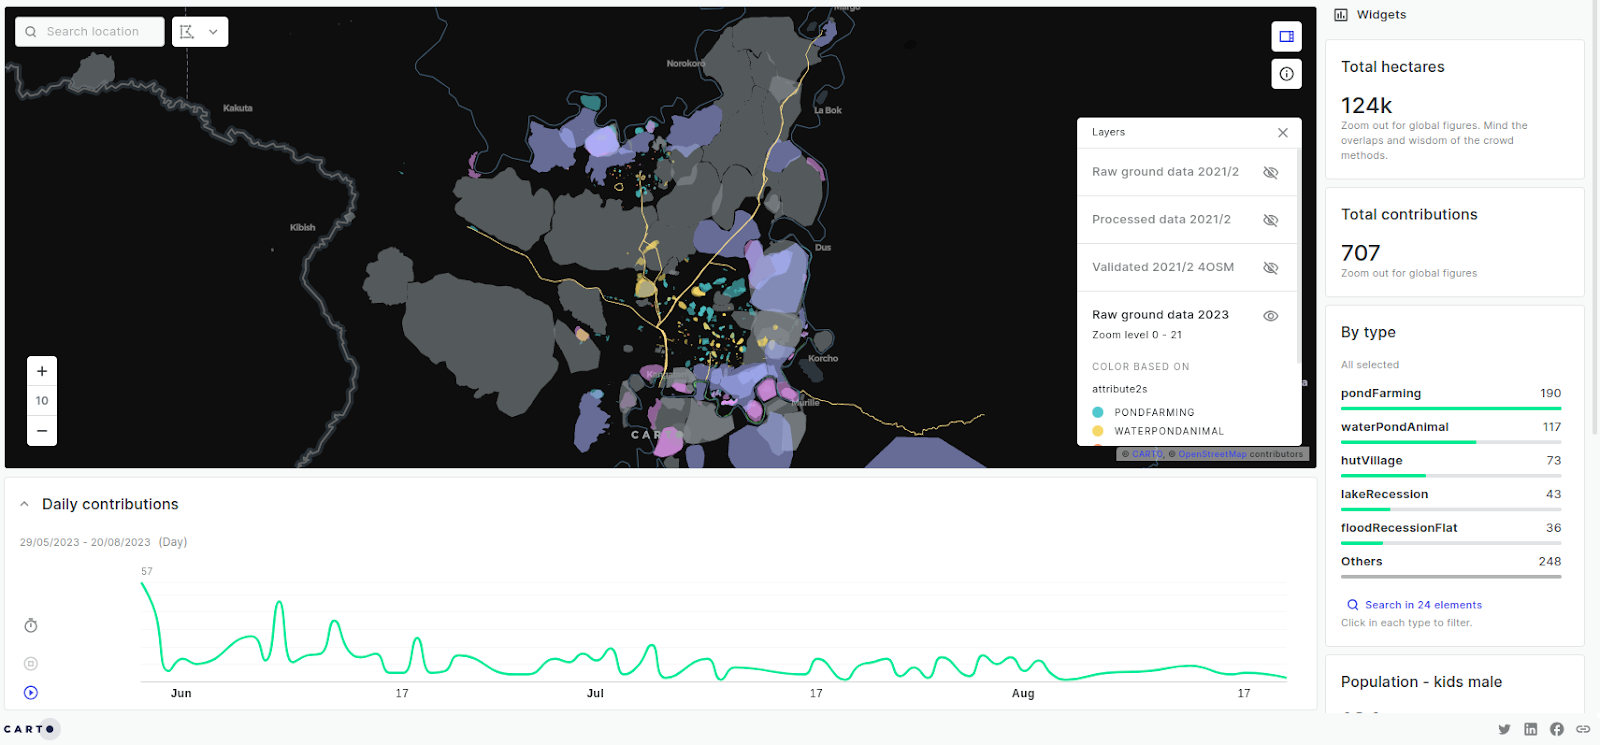
Task: Show the Raw ground data 2021/2 layer
Action: pyautogui.click(x=1270, y=172)
